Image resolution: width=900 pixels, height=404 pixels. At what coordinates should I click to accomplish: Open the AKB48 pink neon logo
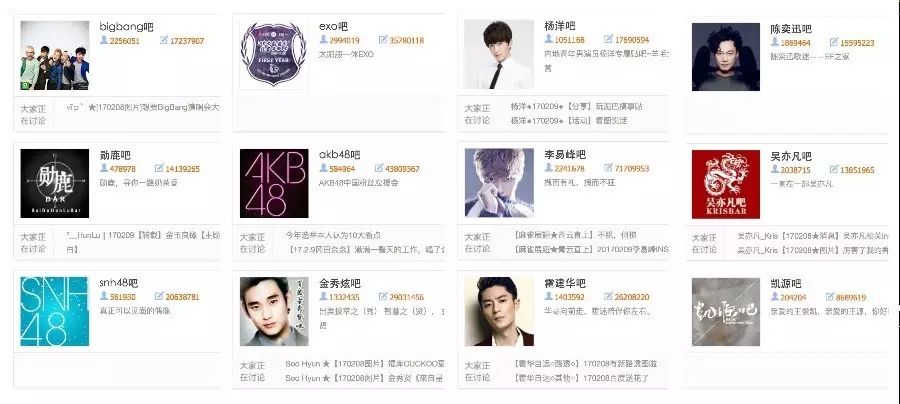274,184
